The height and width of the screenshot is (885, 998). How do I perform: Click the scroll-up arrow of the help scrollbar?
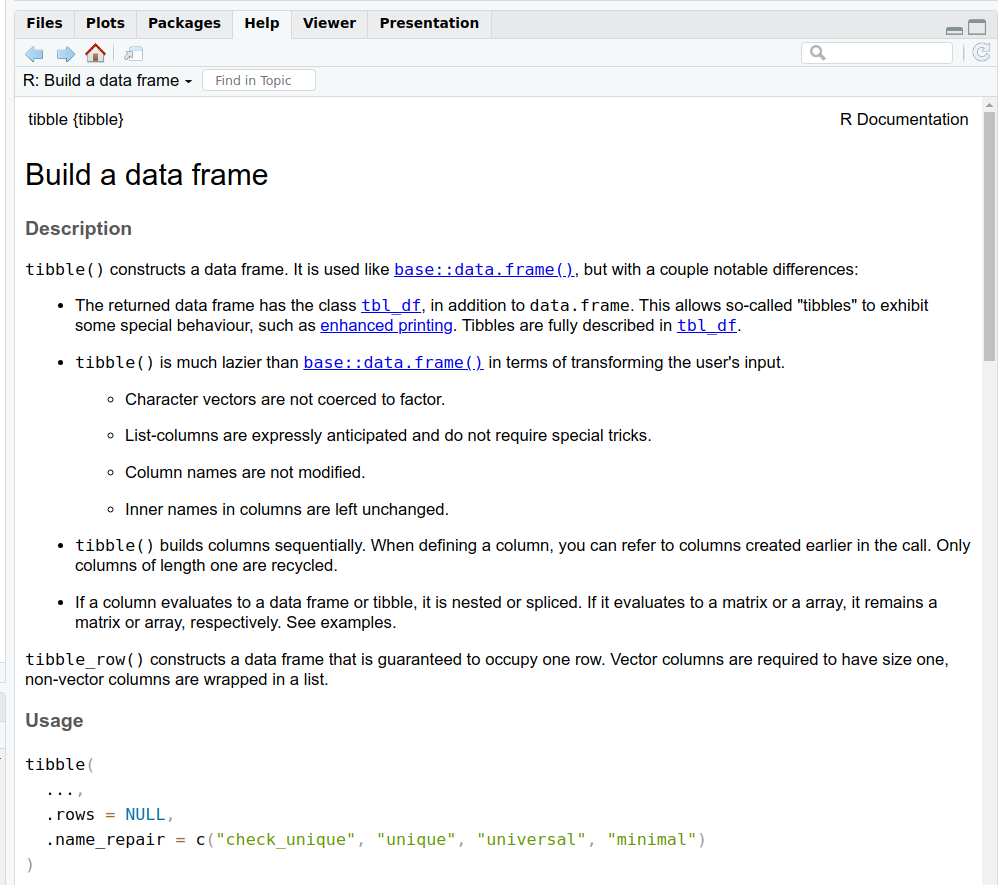[x=989, y=105]
